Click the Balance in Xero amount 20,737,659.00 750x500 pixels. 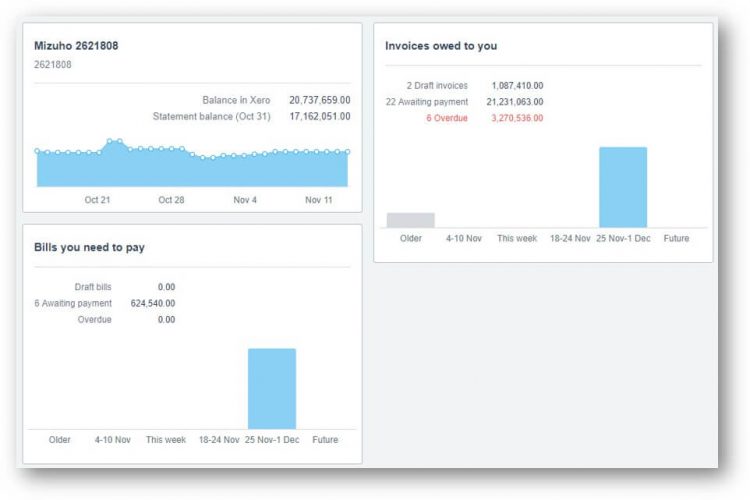319,101
